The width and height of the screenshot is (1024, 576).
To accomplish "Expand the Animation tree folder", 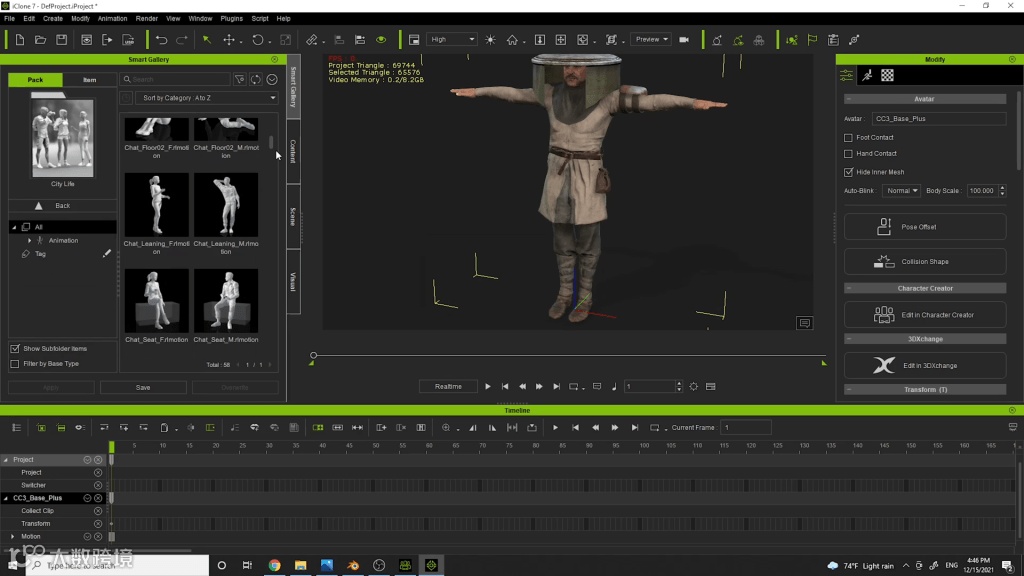I will pyautogui.click(x=29, y=240).
